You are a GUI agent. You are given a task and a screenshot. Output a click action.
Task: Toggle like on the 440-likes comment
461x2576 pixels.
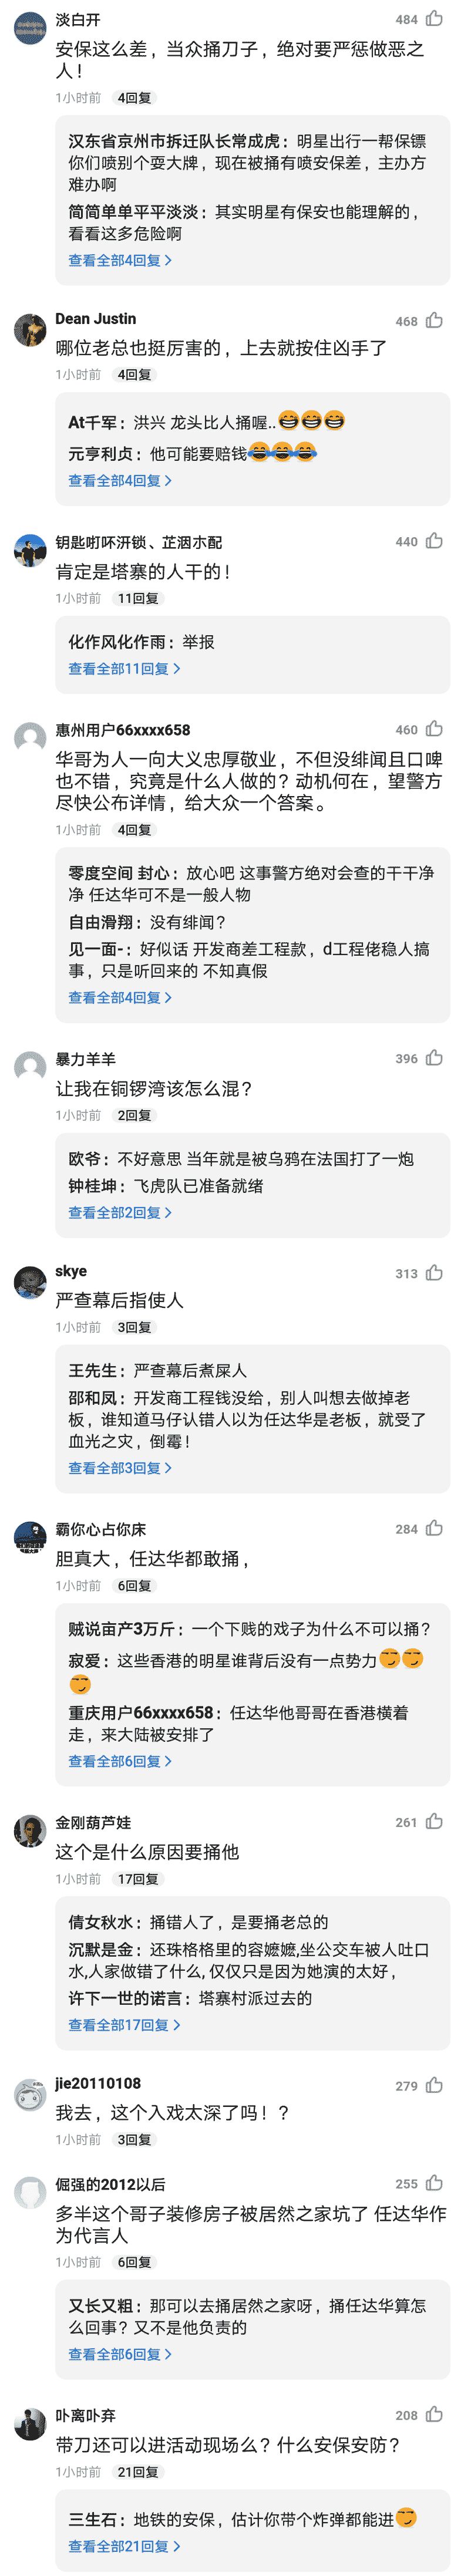(434, 541)
